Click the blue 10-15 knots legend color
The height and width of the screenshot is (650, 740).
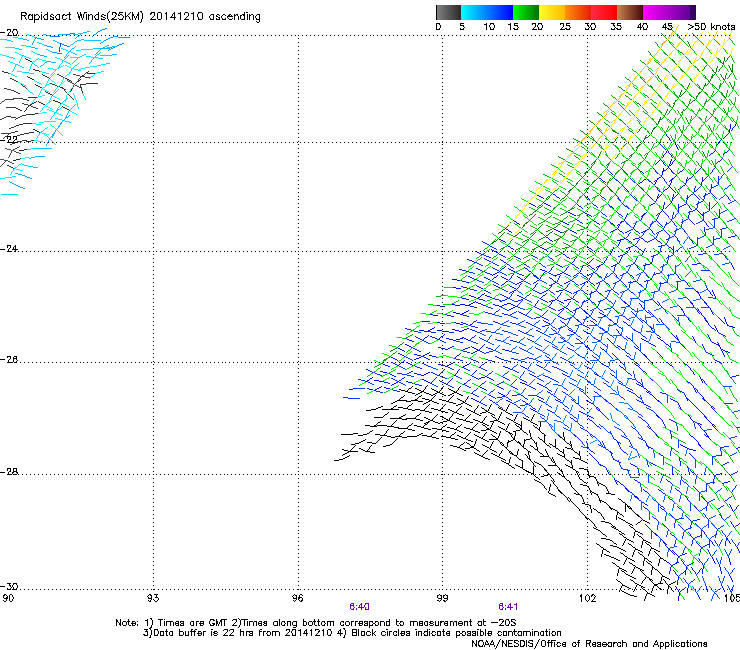[500, 12]
